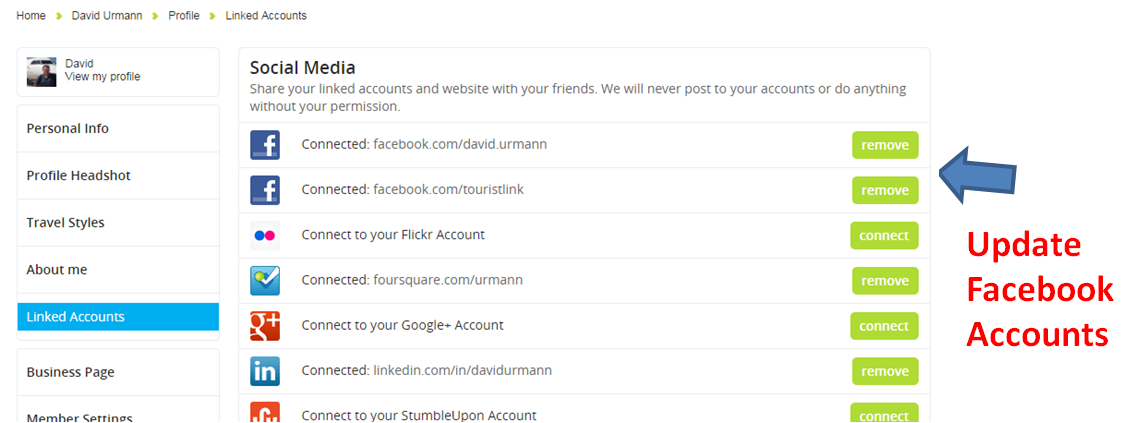
Task: Open the Personal Info section
Action: [x=118, y=128]
